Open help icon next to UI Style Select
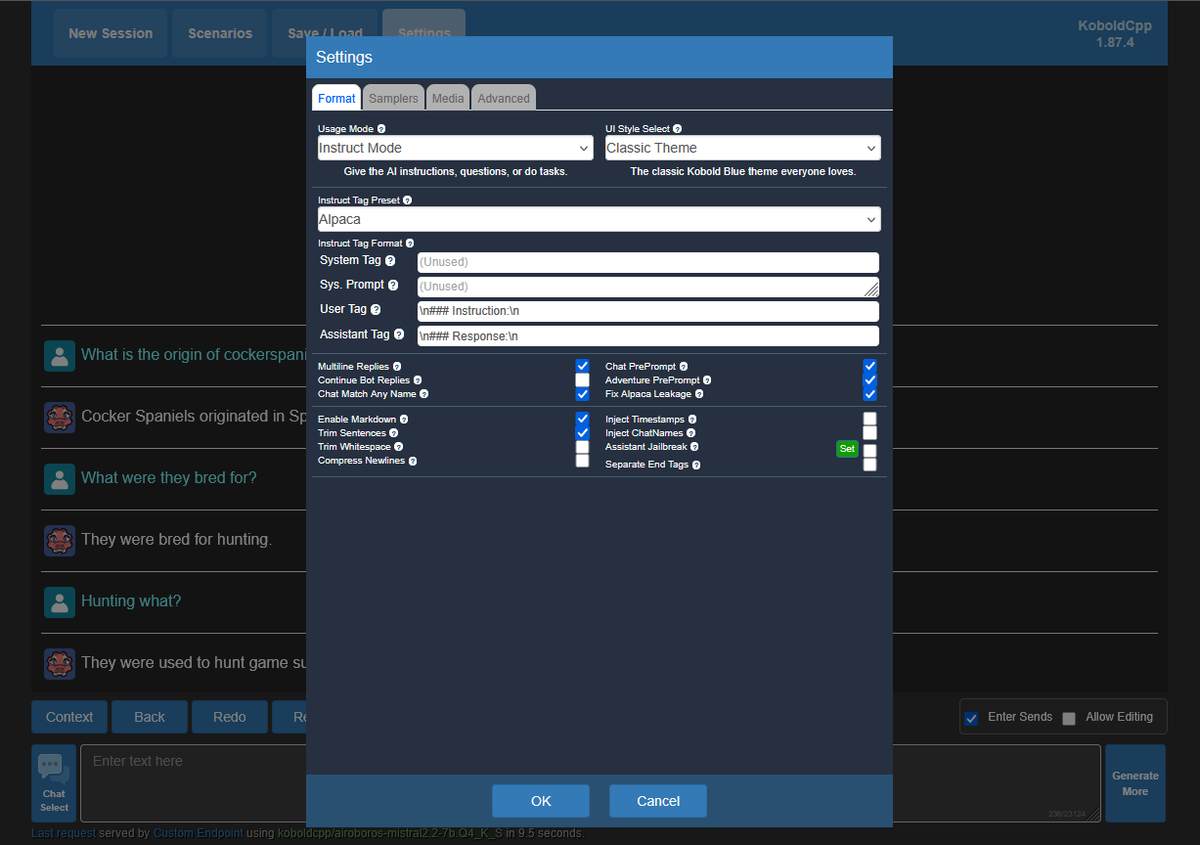 (x=677, y=129)
